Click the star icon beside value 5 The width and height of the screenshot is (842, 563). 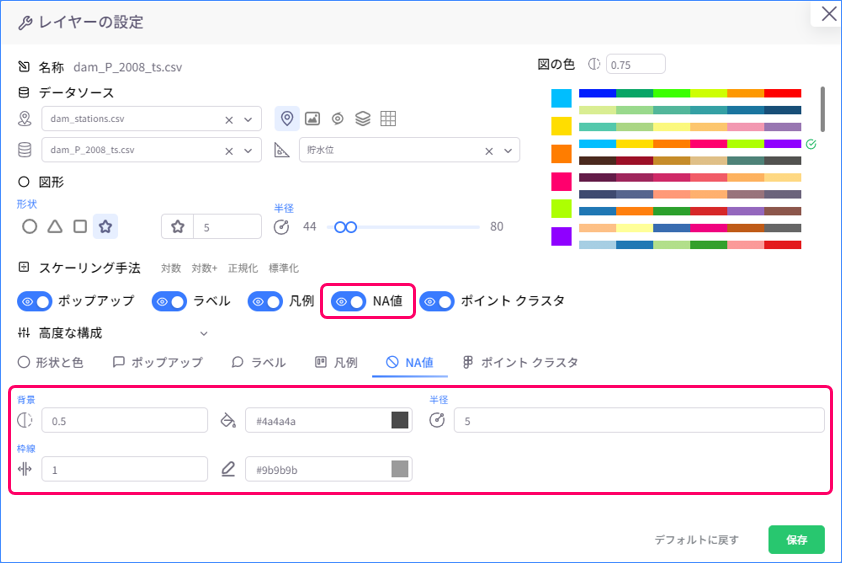pos(178,227)
